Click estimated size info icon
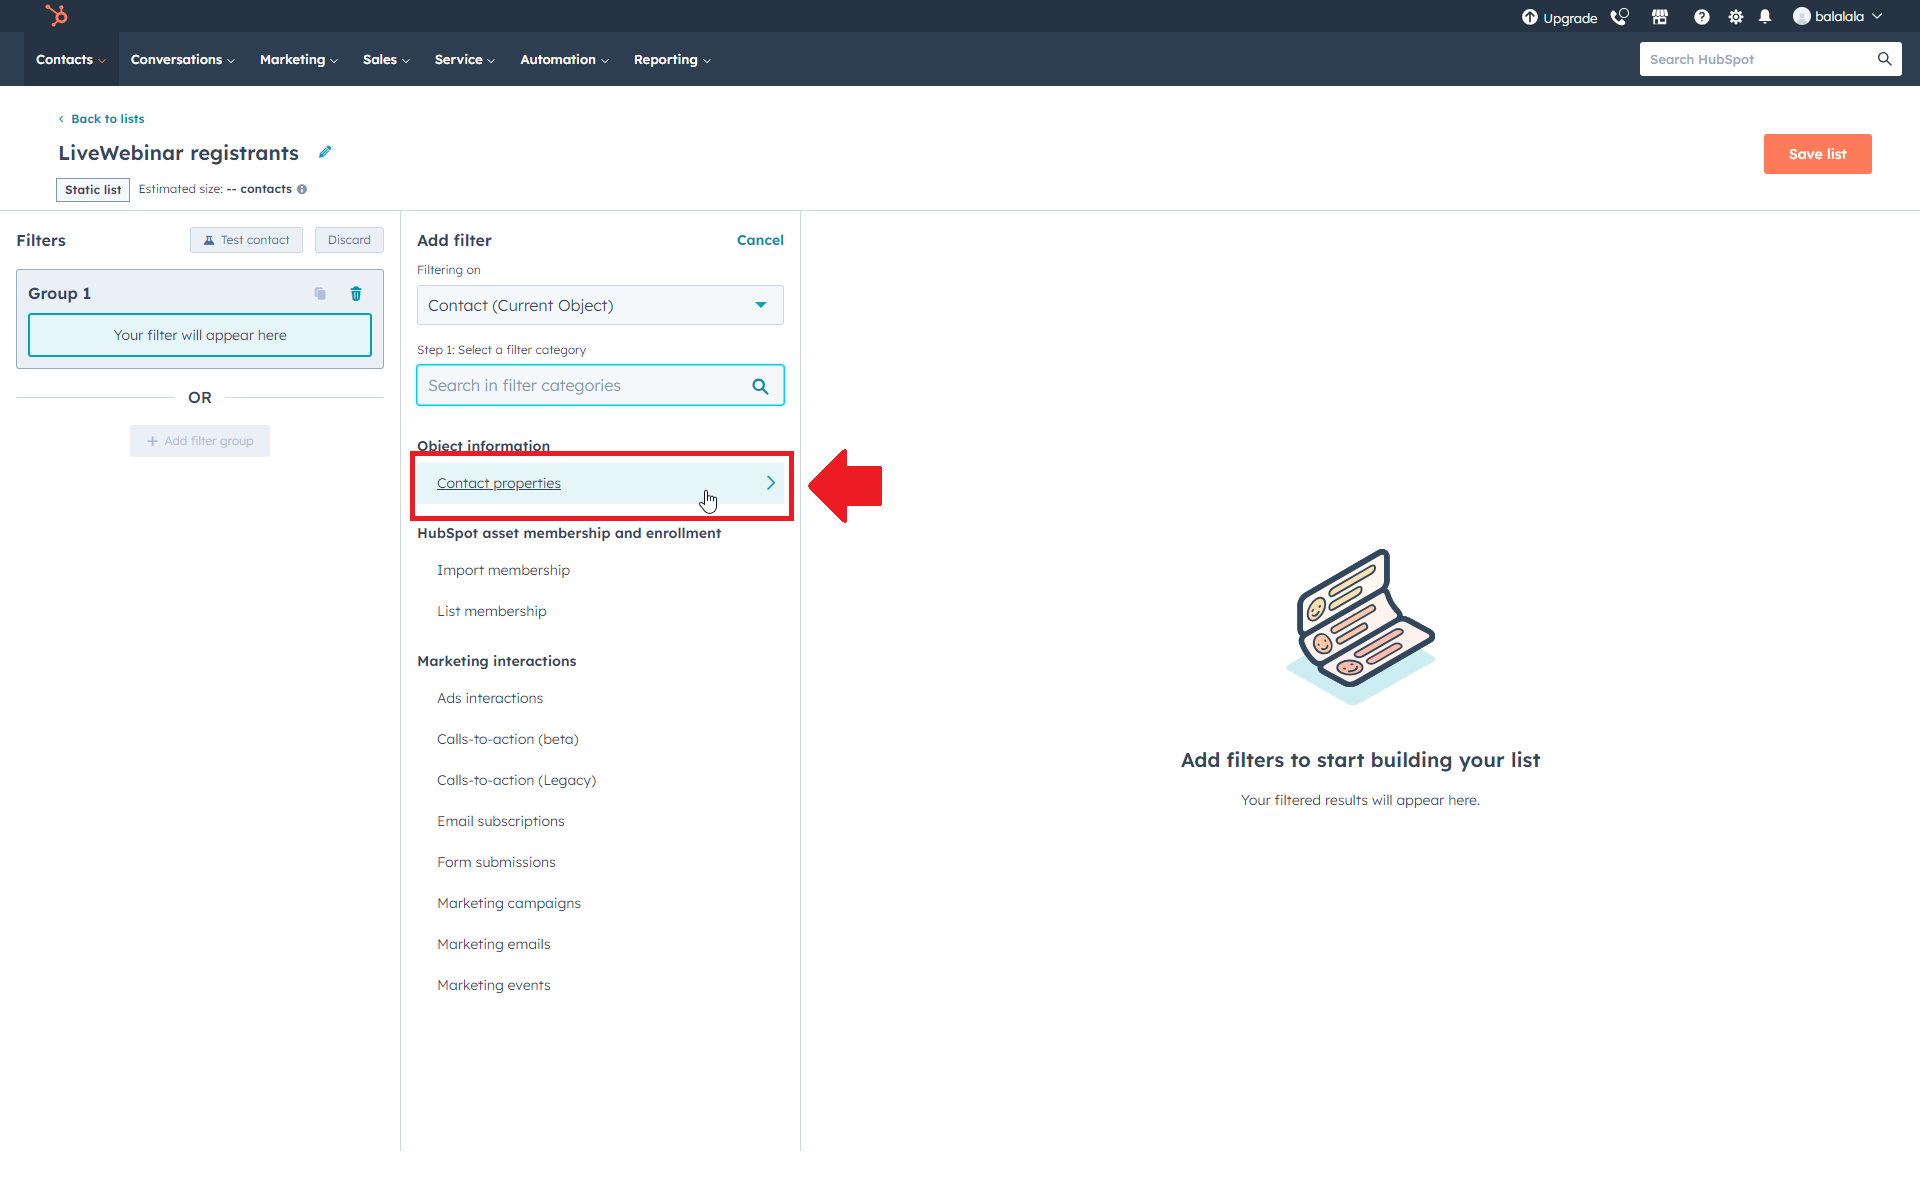1920x1200 pixels. (x=302, y=189)
